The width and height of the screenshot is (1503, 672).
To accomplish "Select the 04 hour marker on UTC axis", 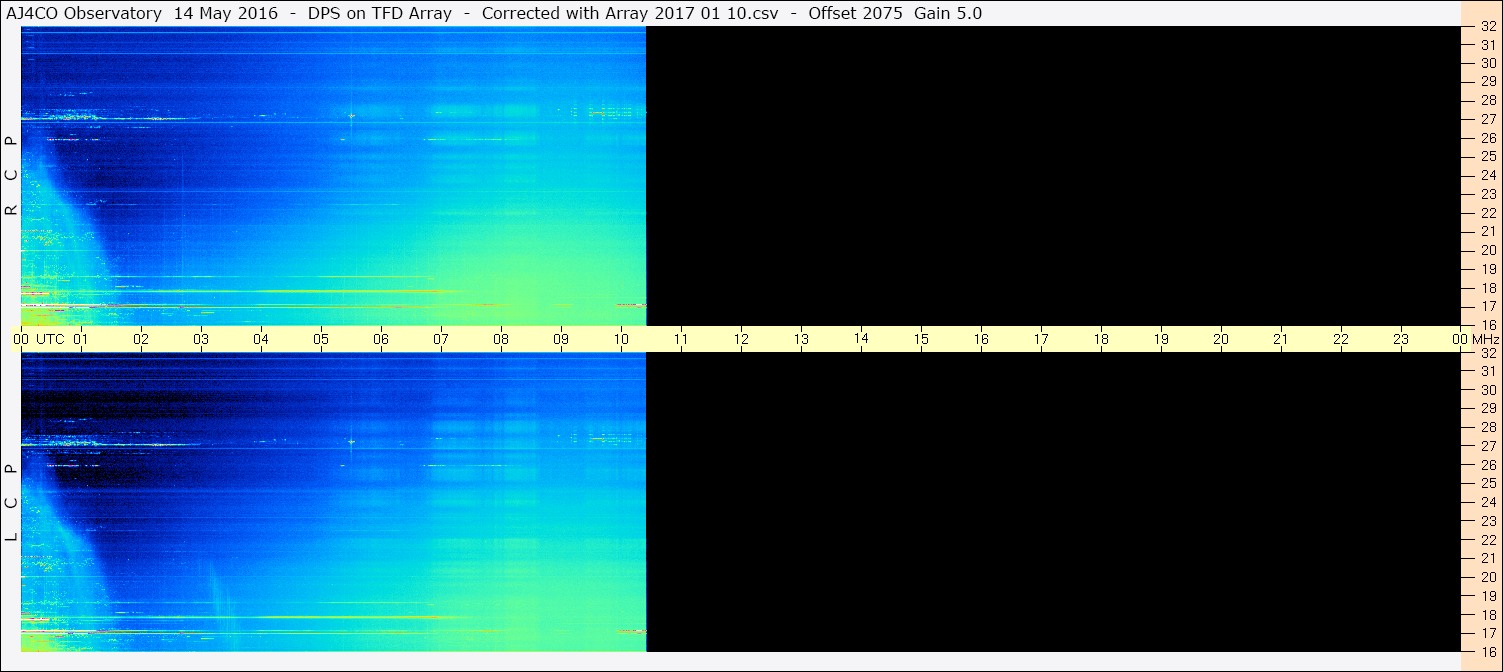I will pos(261,339).
